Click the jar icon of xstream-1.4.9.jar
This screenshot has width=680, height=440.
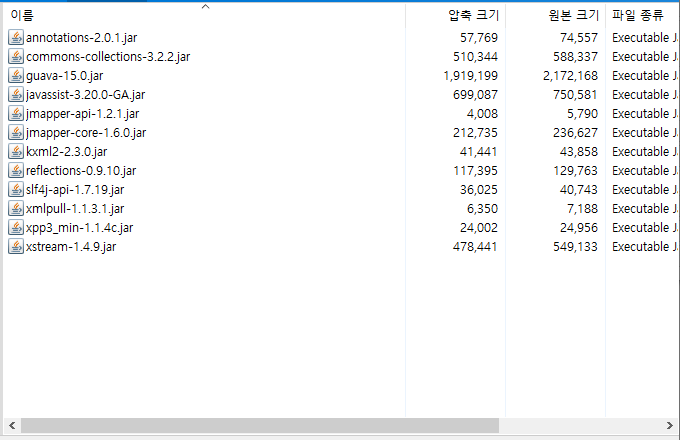click(x=16, y=247)
